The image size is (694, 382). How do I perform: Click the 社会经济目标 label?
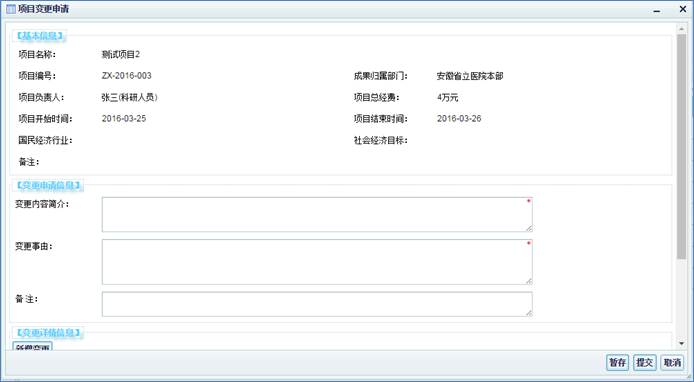tap(381, 140)
